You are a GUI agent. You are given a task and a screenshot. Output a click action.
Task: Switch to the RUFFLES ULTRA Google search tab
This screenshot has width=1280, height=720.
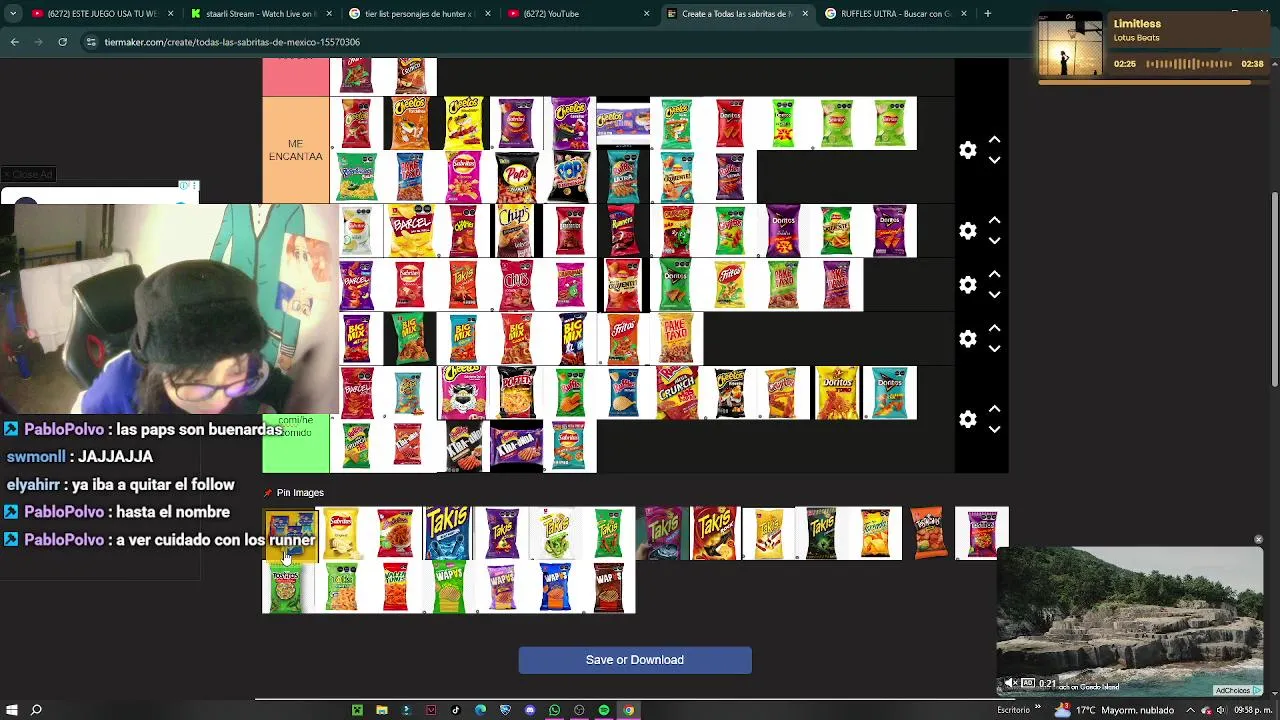pyautogui.click(x=895, y=14)
